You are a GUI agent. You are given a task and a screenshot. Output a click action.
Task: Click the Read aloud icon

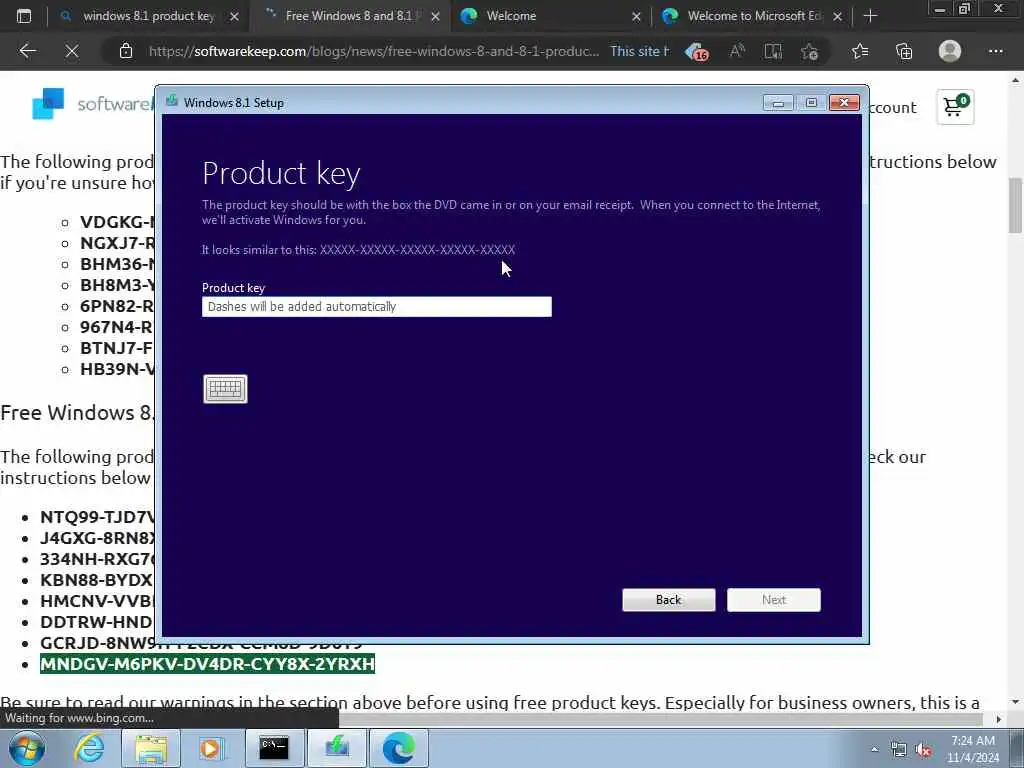[x=737, y=51]
